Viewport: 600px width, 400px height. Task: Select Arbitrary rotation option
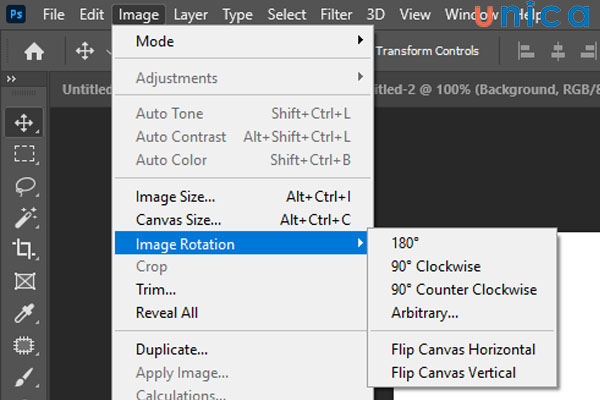click(424, 313)
